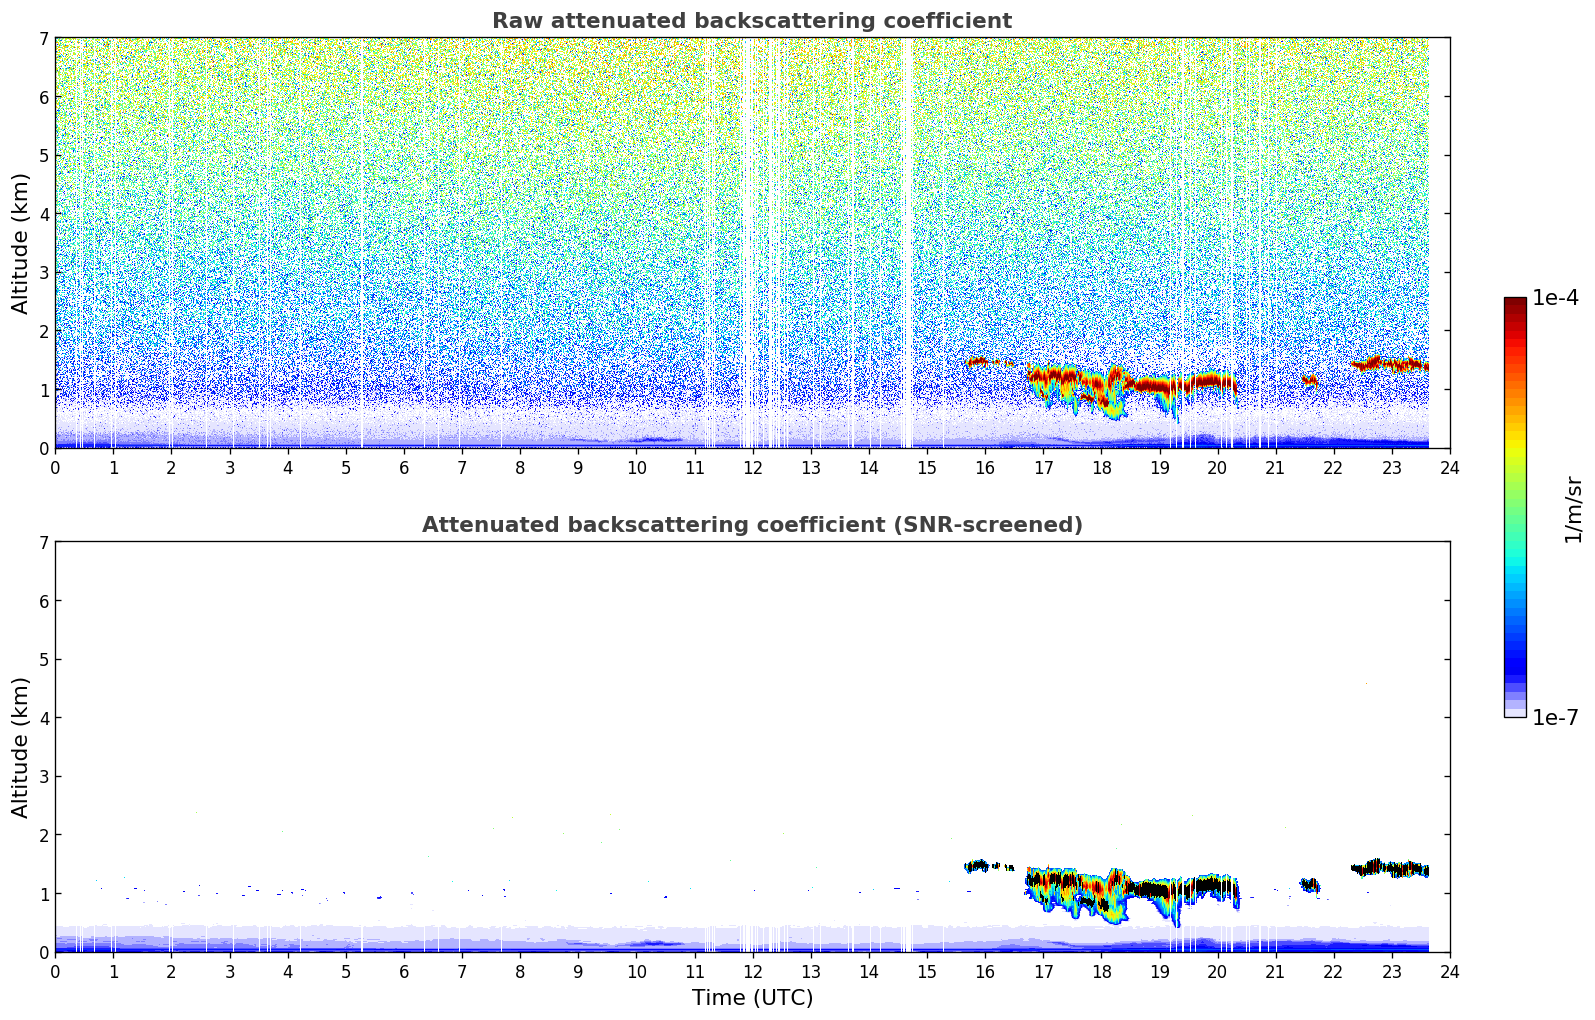Screen dimensions: 1595x1020
Task: Click the 'Time (UTC)' axis label
Action: (752, 998)
